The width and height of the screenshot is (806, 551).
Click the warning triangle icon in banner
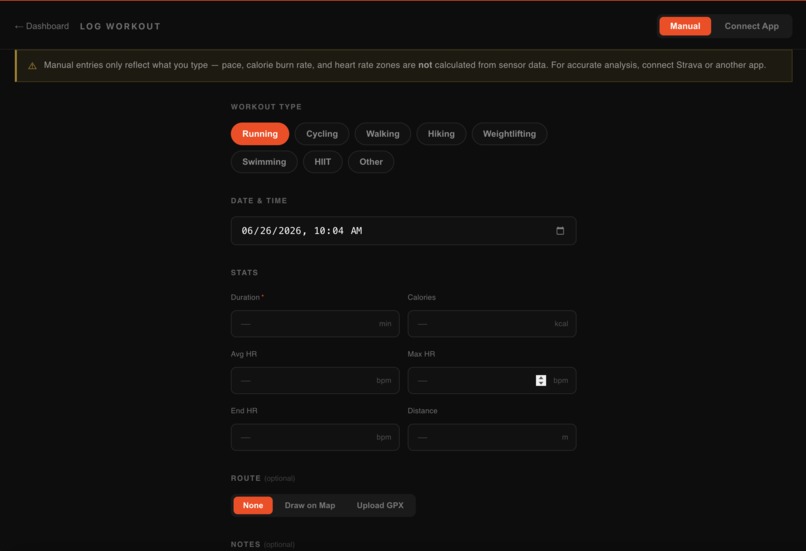(x=32, y=66)
